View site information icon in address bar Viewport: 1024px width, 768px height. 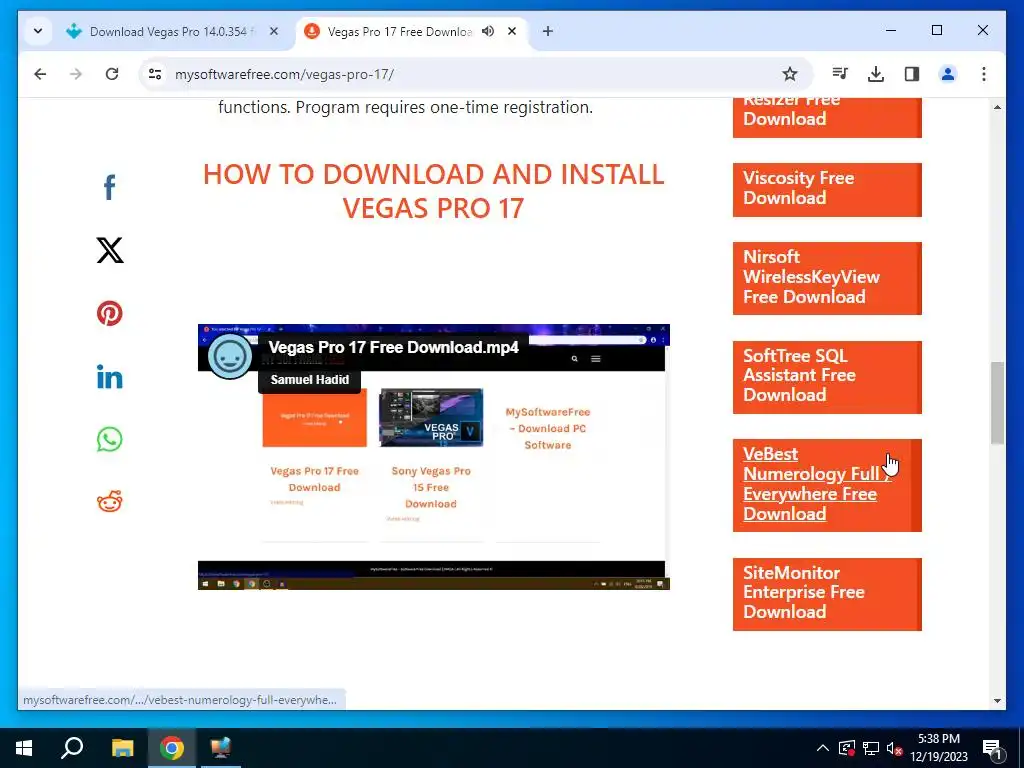(x=155, y=74)
